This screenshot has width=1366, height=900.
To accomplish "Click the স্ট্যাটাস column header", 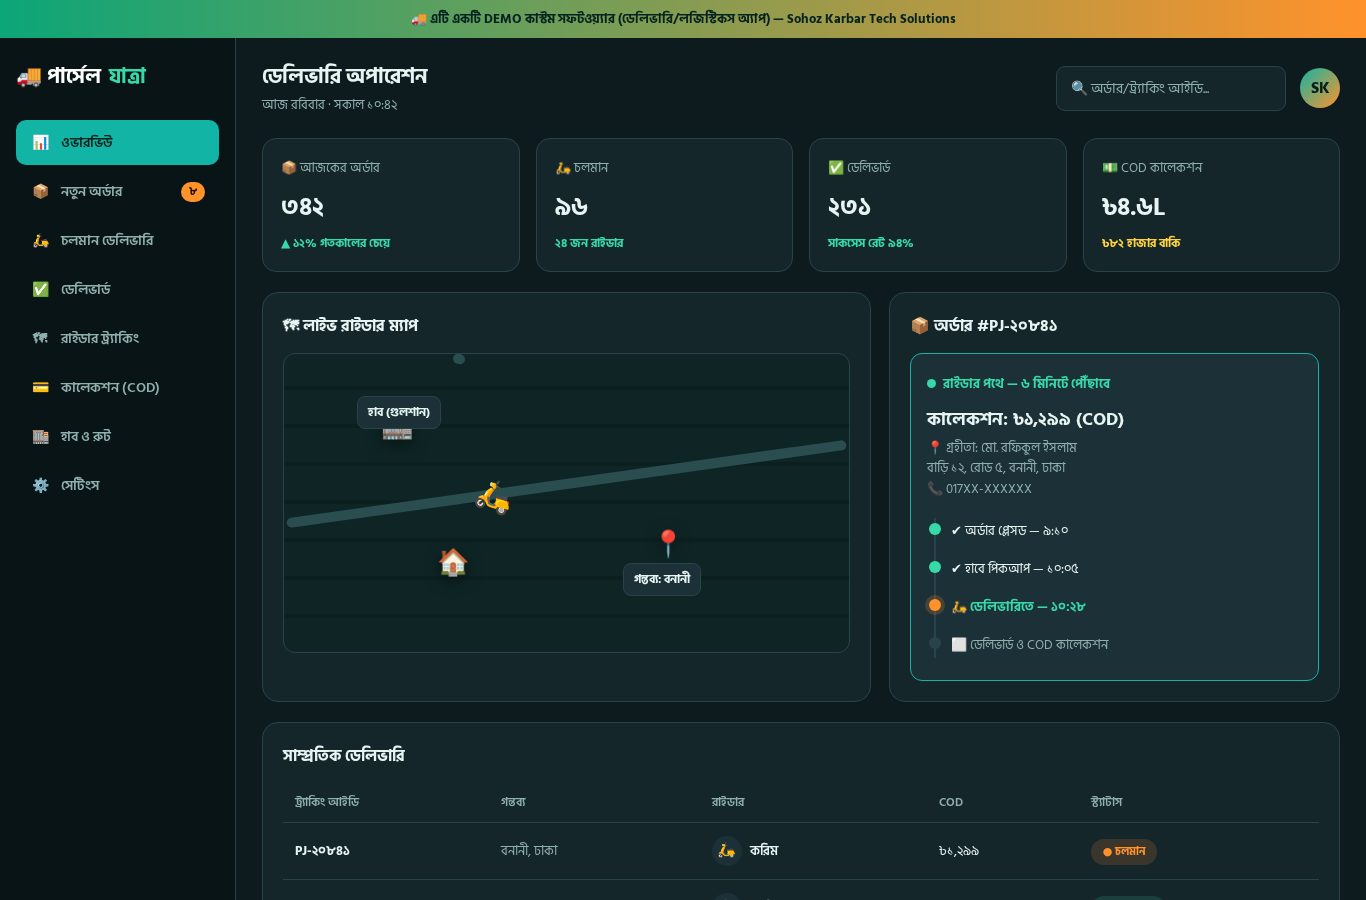I will (x=1107, y=802).
